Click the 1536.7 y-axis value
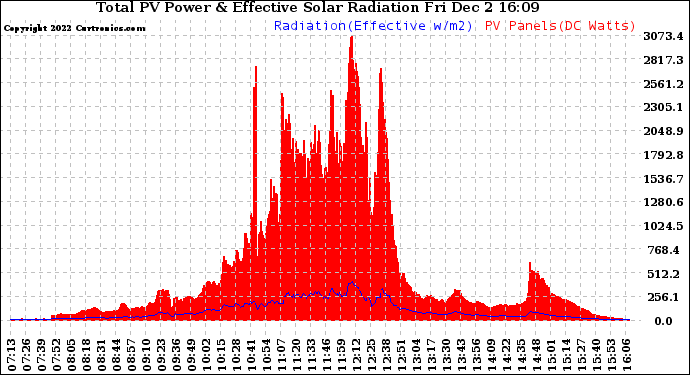690x375 pixels. point(663,179)
